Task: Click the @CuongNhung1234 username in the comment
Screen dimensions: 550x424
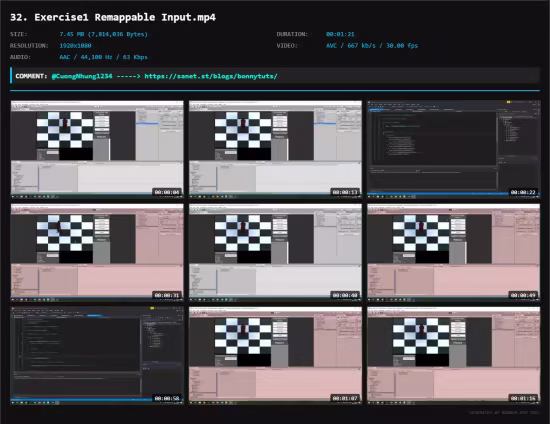Action: coord(82,76)
